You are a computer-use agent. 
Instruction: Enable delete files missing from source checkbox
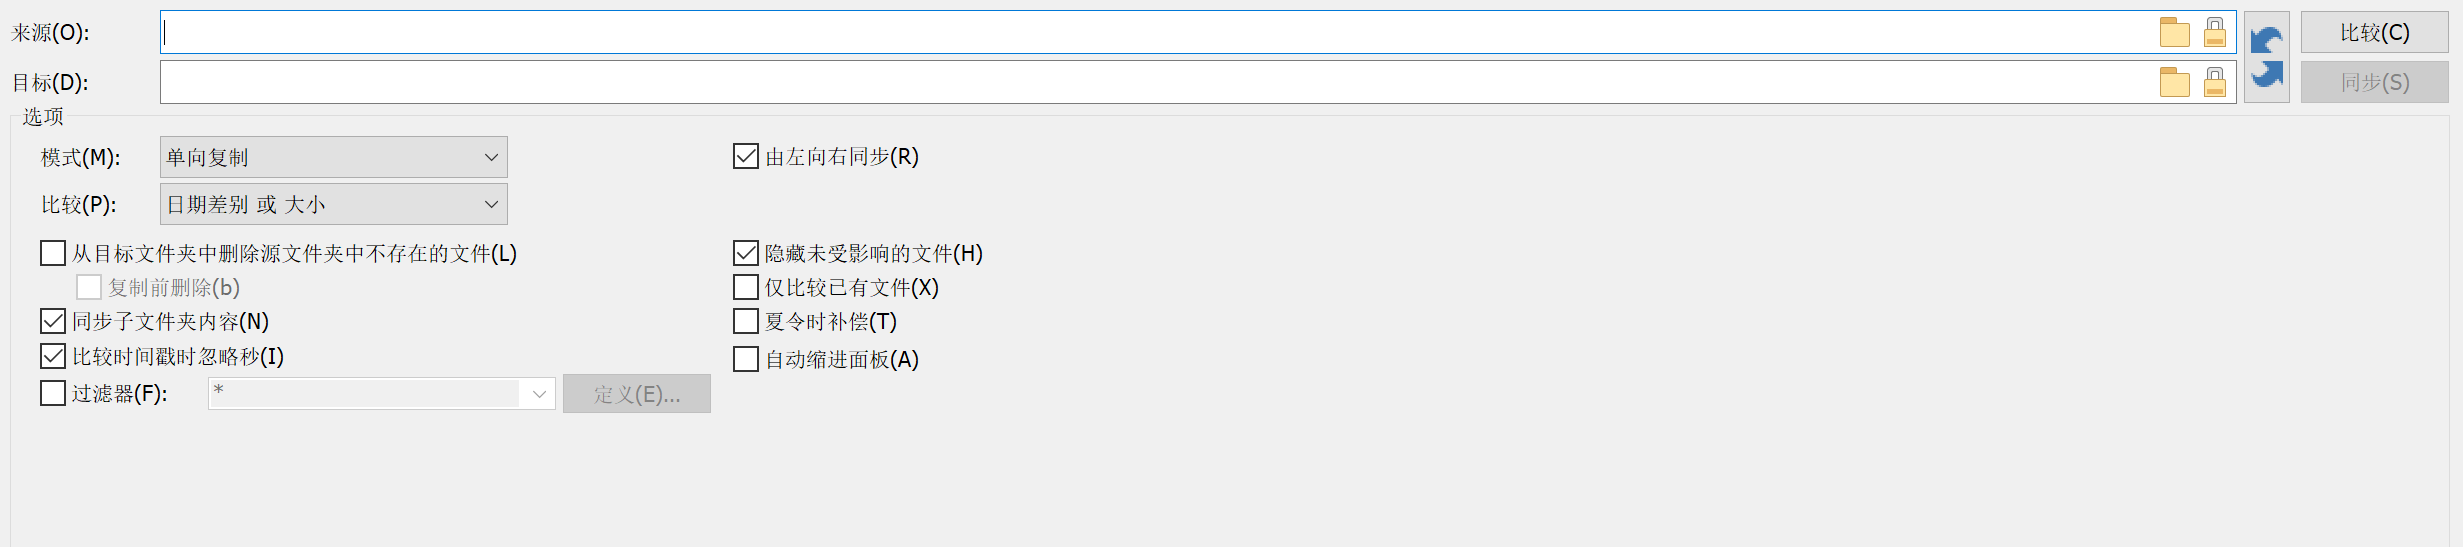[x=53, y=253]
